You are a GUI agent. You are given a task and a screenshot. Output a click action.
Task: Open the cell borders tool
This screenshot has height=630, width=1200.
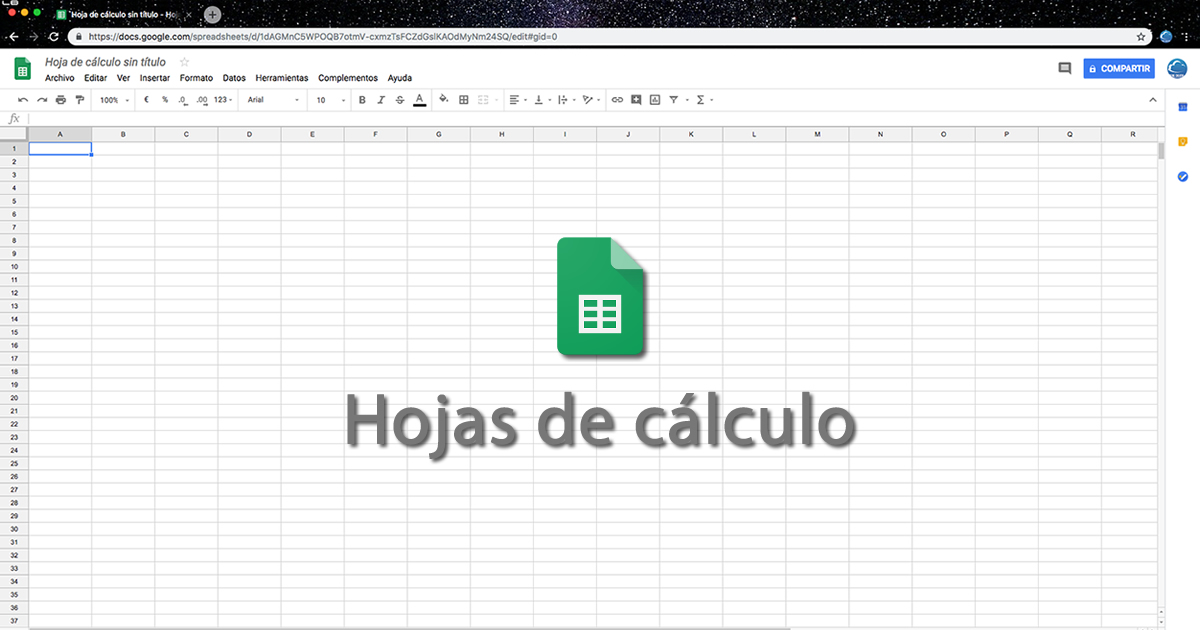(463, 100)
